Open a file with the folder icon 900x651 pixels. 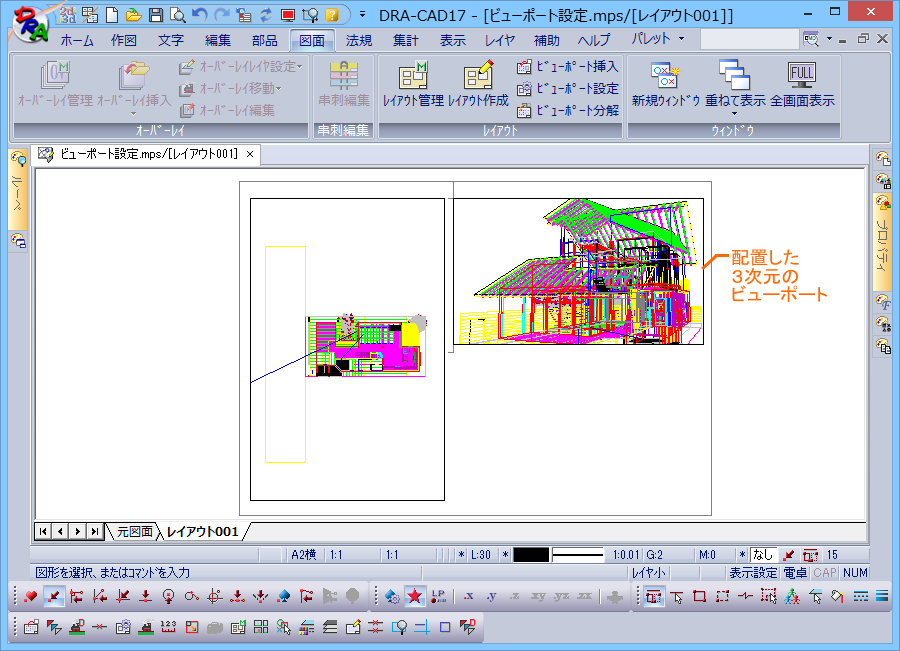coord(134,15)
